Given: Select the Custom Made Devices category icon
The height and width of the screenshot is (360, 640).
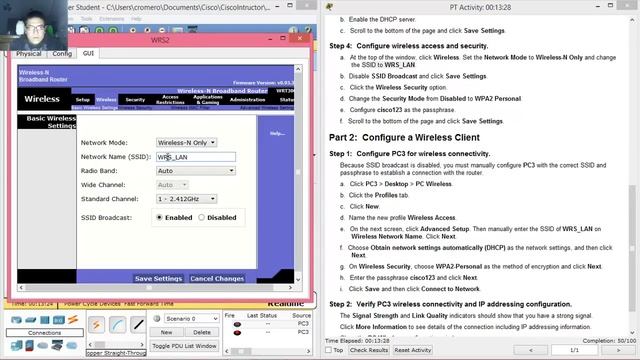Looking at the screenshot, I should [x=57, y=346].
